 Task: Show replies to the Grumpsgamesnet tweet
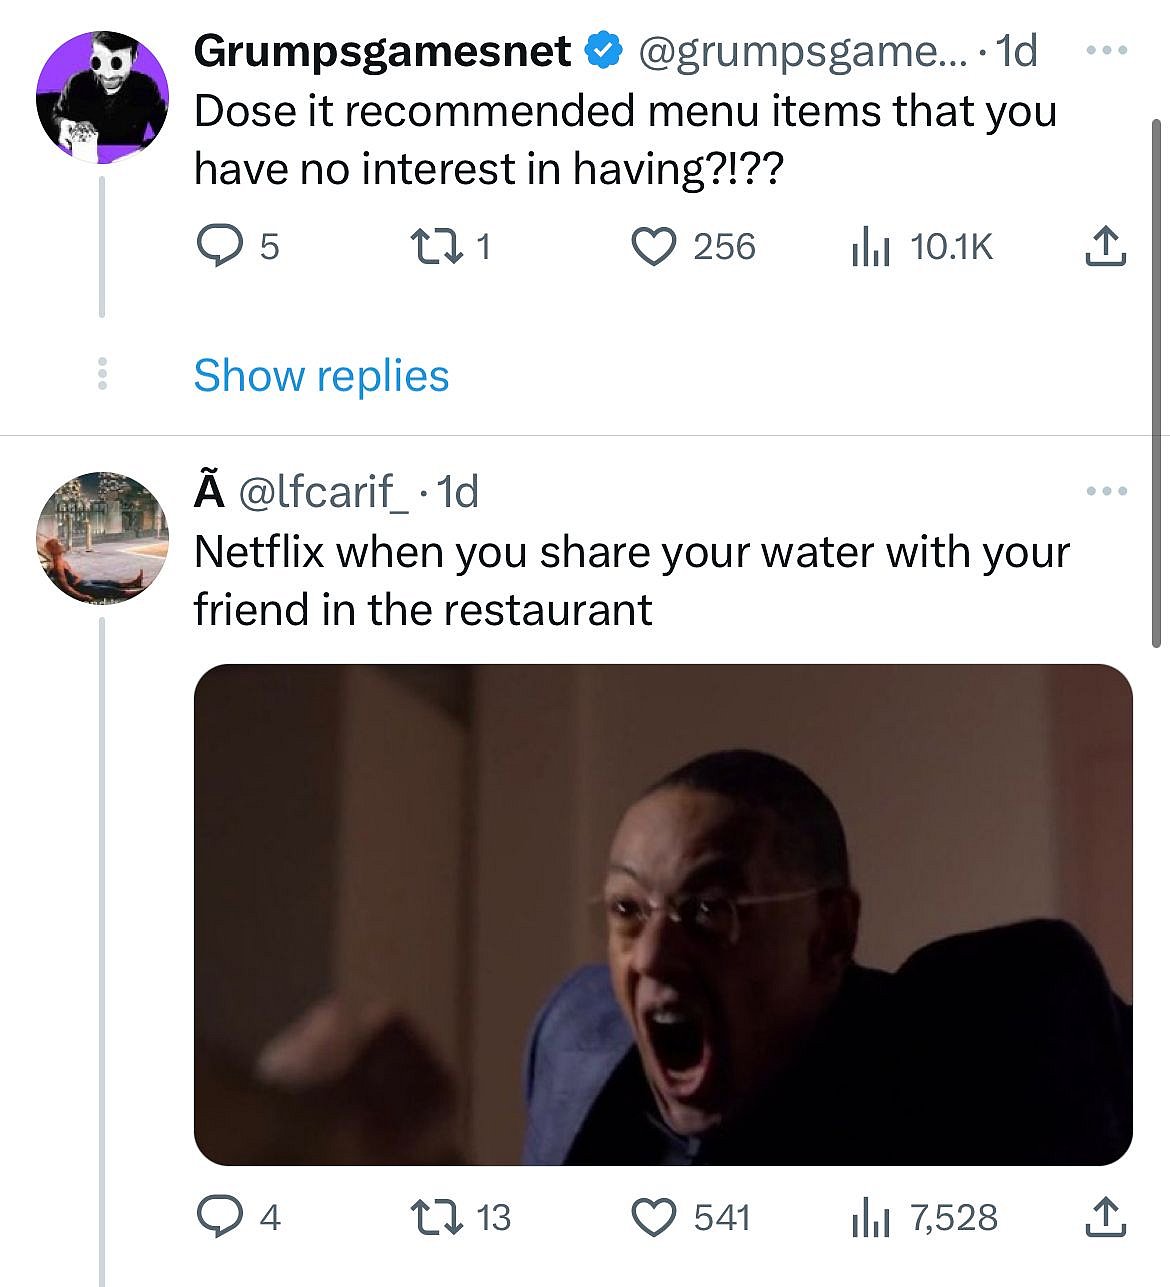pyautogui.click(x=319, y=376)
